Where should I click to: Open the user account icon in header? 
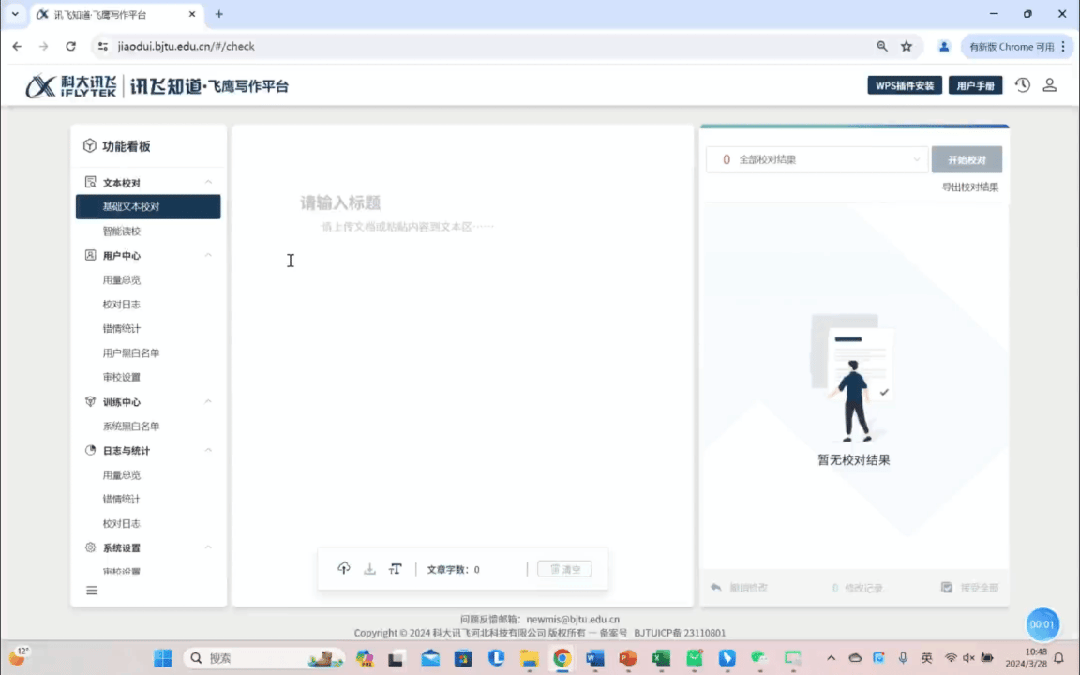pyautogui.click(x=1049, y=85)
